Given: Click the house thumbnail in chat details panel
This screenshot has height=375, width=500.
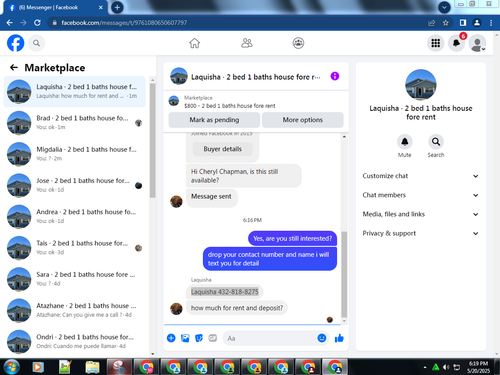Looking at the screenshot, I should click(x=421, y=85).
